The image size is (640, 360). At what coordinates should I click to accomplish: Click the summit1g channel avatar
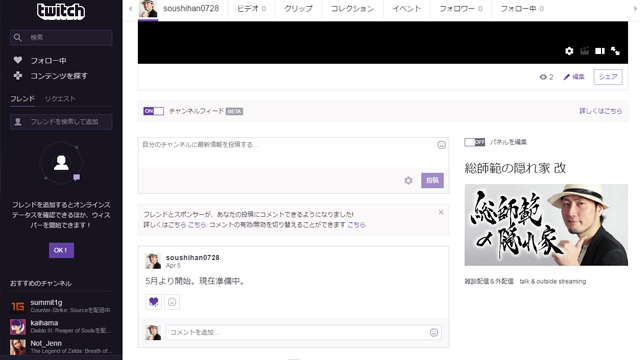pyautogui.click(x=18, y=306)
